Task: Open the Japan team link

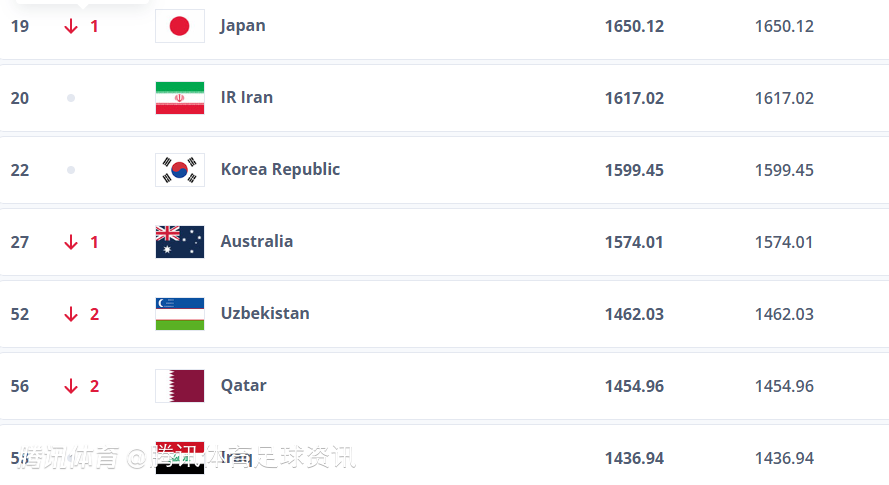Action: tap(243, 25)
